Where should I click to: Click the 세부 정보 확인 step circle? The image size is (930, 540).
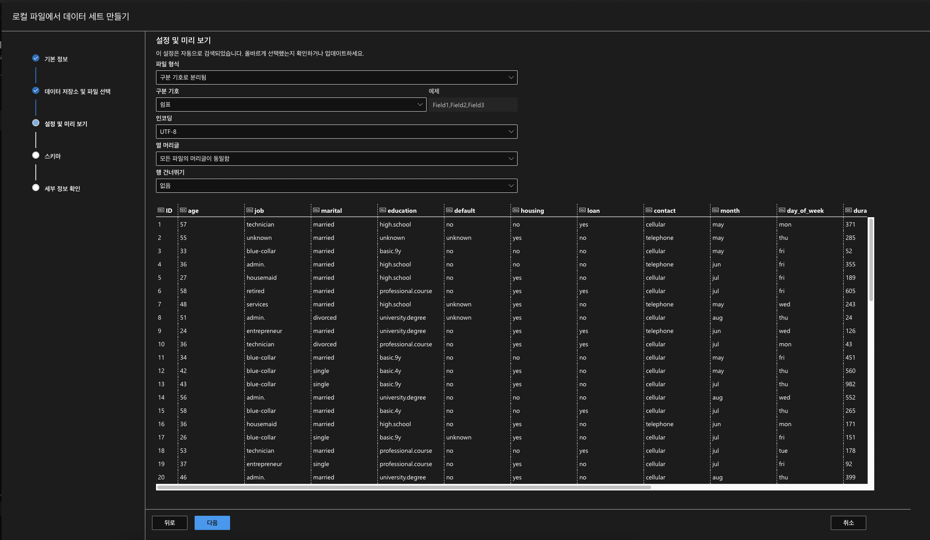[x=36, y=188]
